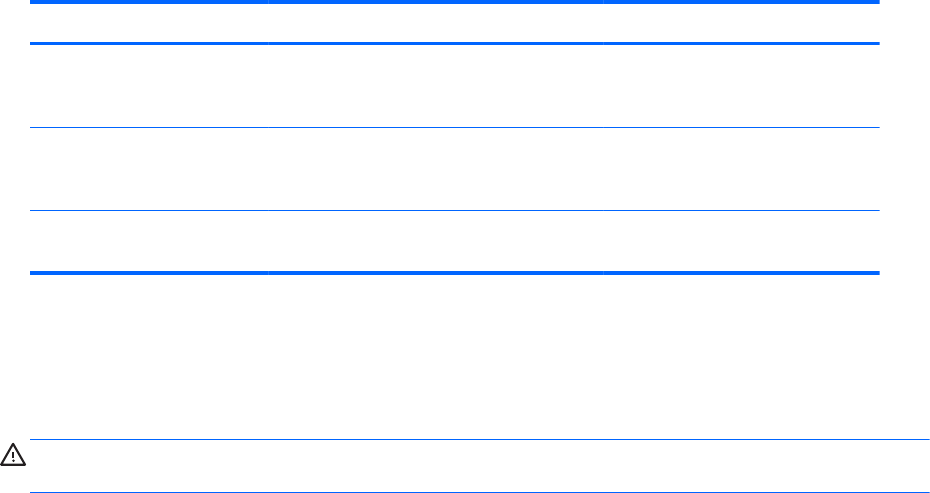Select first body row, first column cell
The width and height of the screenshot is (930, 493).
tap(149, 86)
